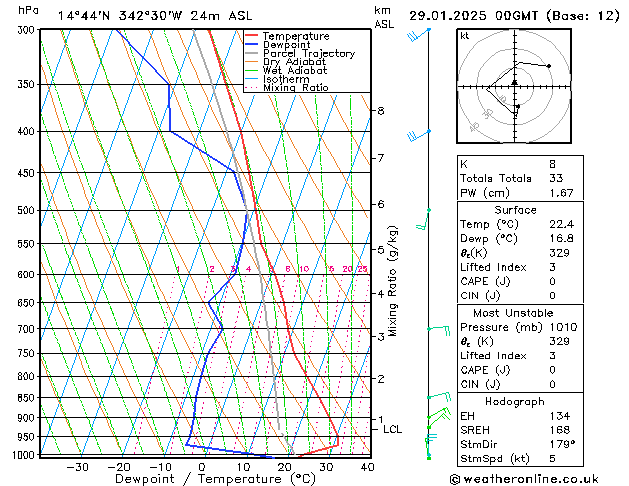The image size is (629, 486).
Task: Click the wind barb at 300 hPa
Action: [418, 34]
